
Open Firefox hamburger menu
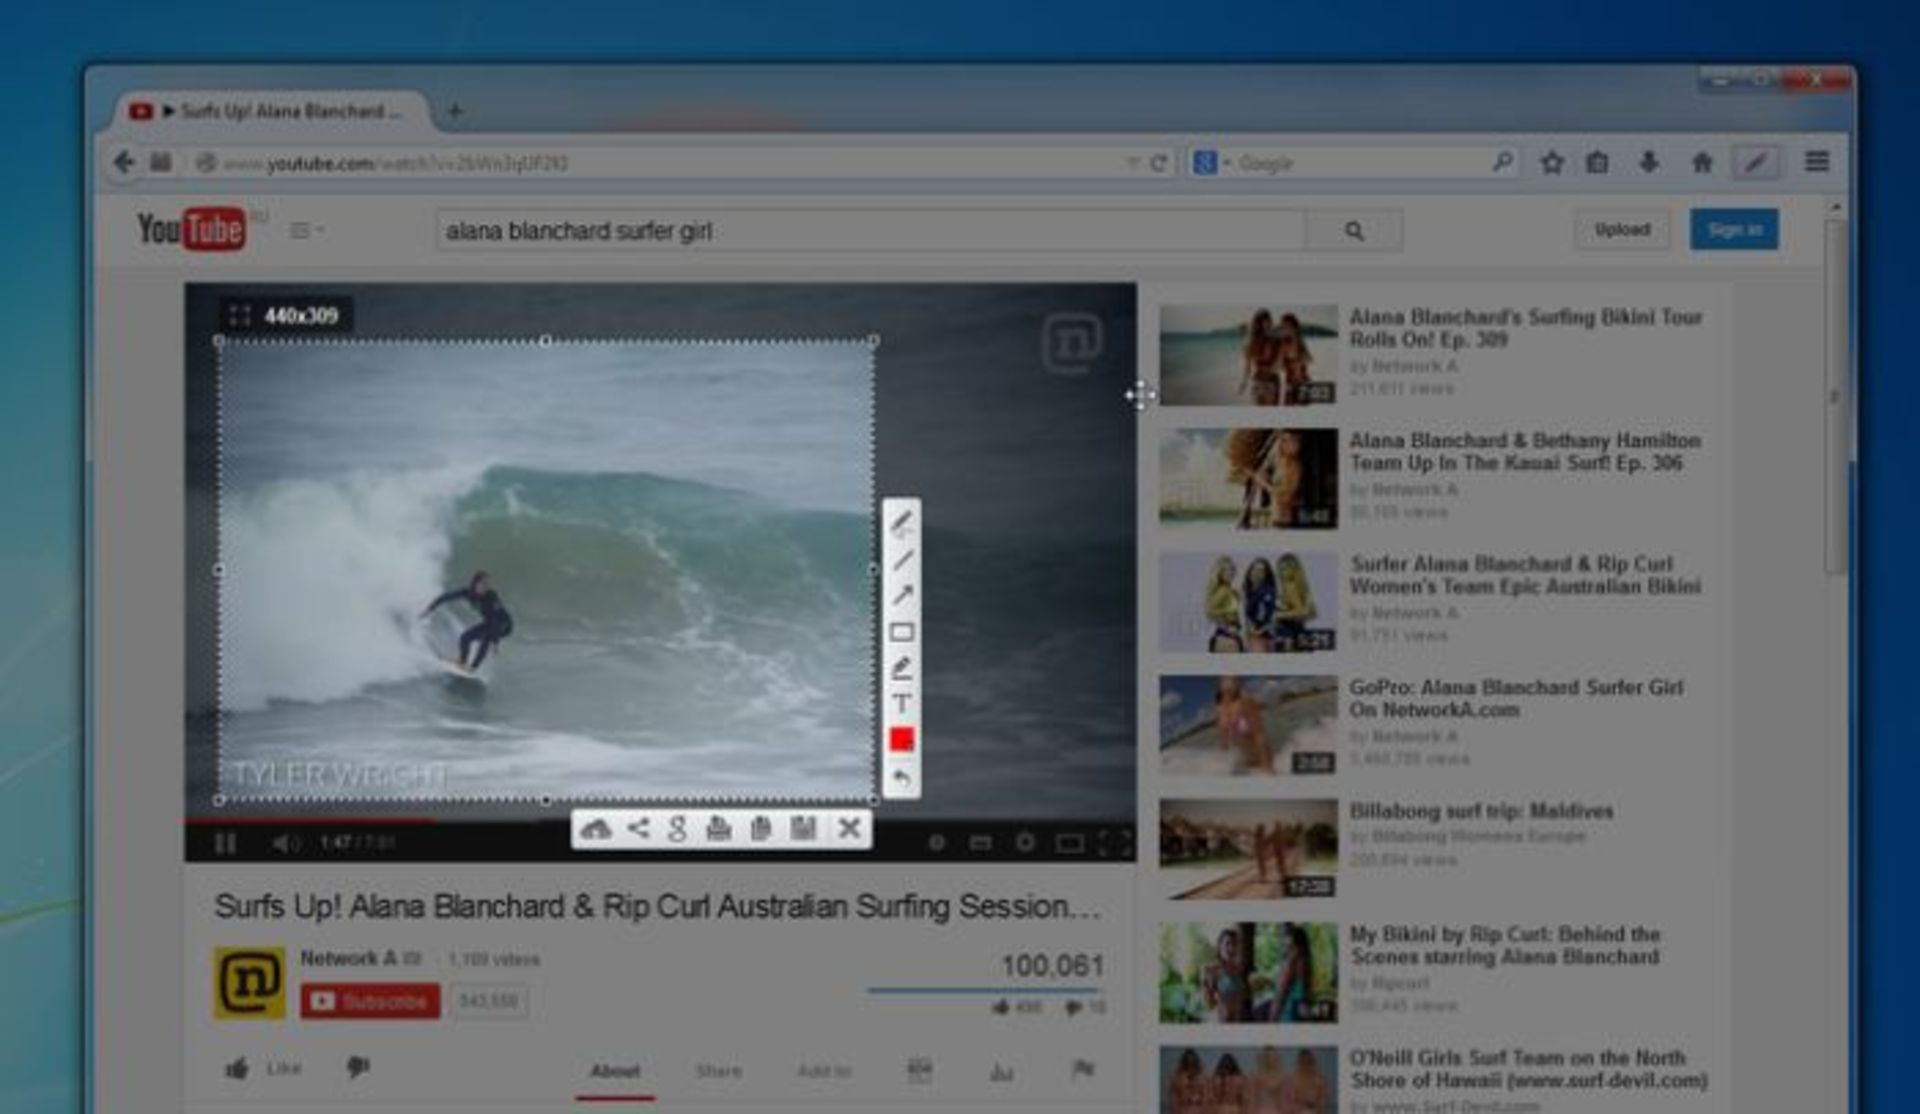coord(1817,162)
